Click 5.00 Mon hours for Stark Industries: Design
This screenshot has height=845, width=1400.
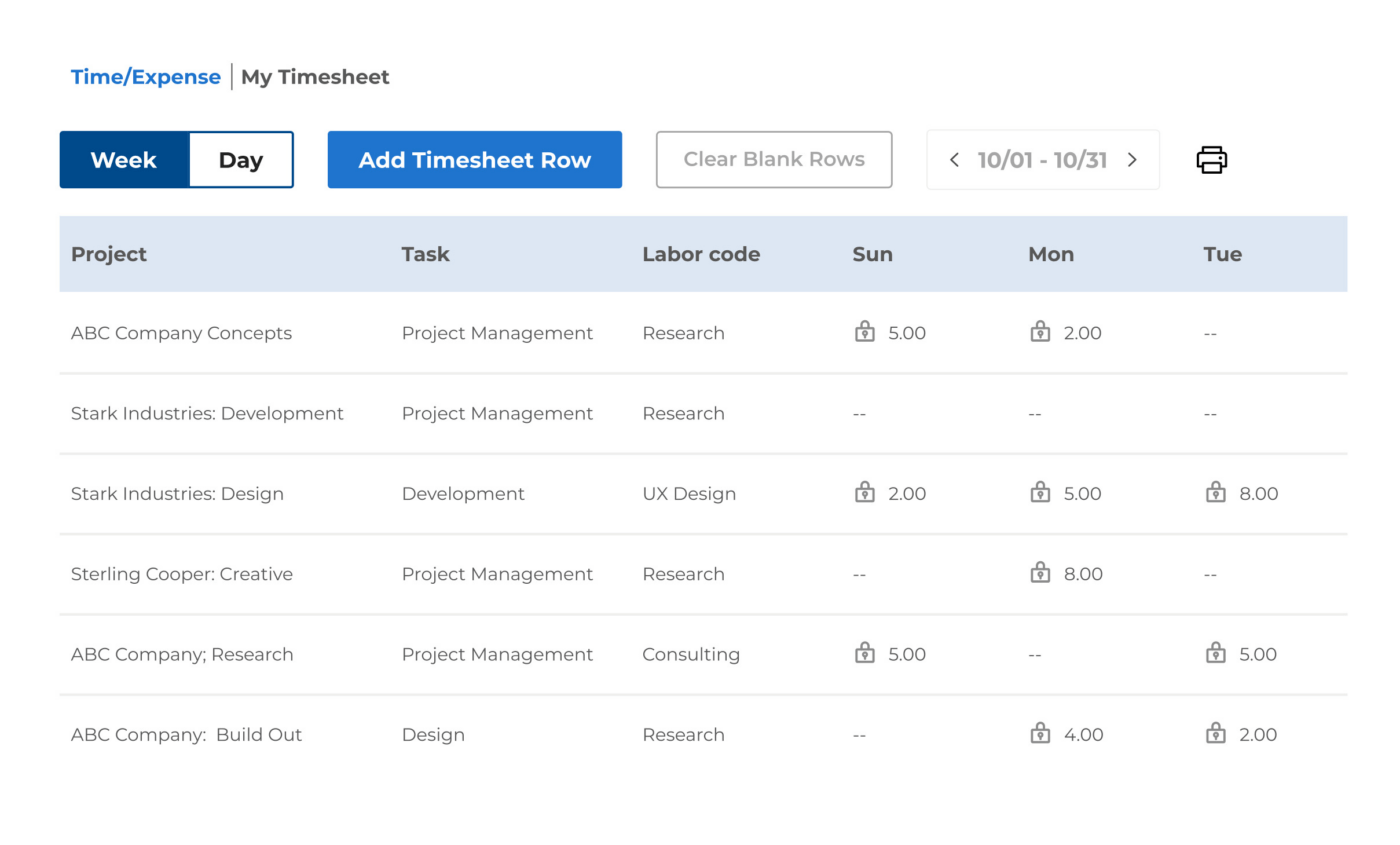1082,494
